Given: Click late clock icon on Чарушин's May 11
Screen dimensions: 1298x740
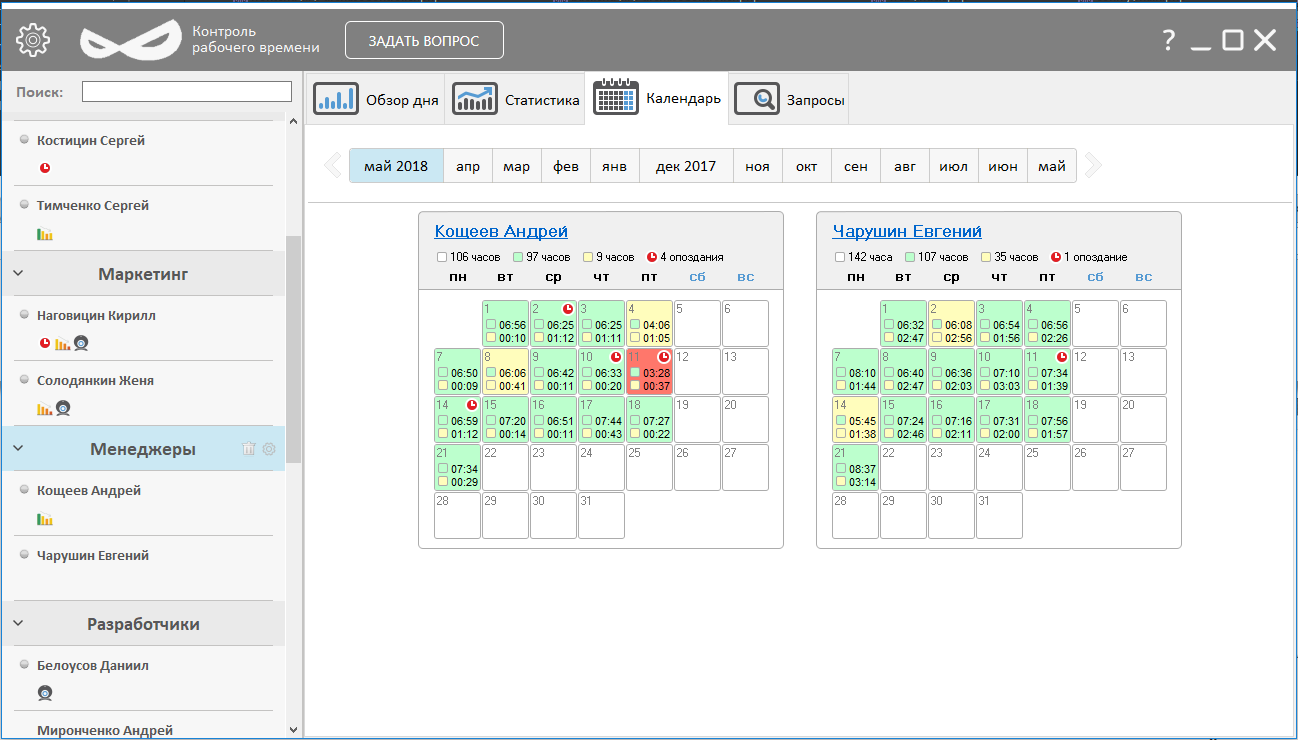Looking at the screenshot, I should click(x=1061, y=357).
